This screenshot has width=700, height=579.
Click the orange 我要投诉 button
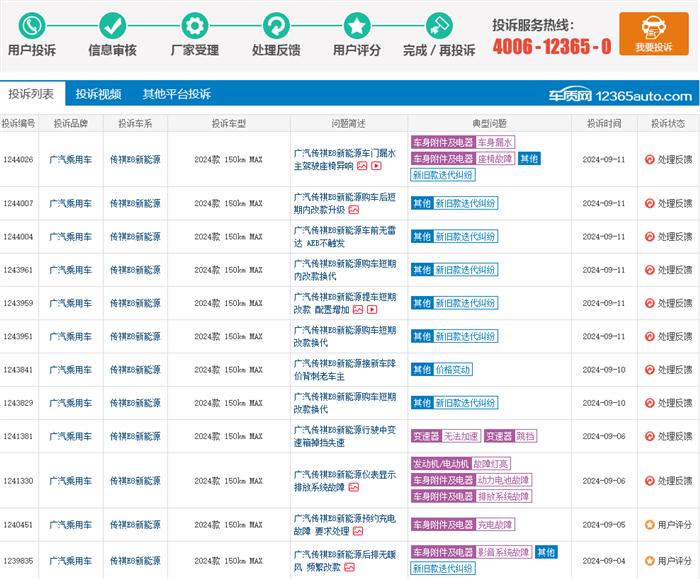point(654,34)
